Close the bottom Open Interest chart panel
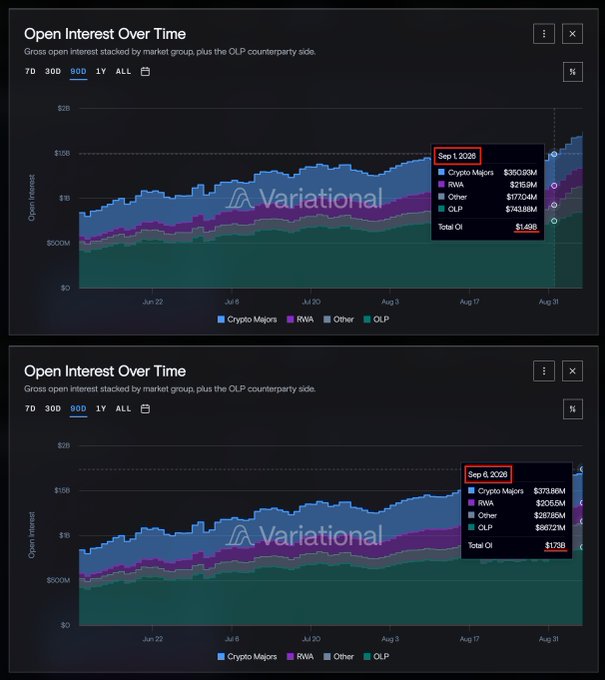The height and width of the screenshot is (680, 605). [572, 371]
